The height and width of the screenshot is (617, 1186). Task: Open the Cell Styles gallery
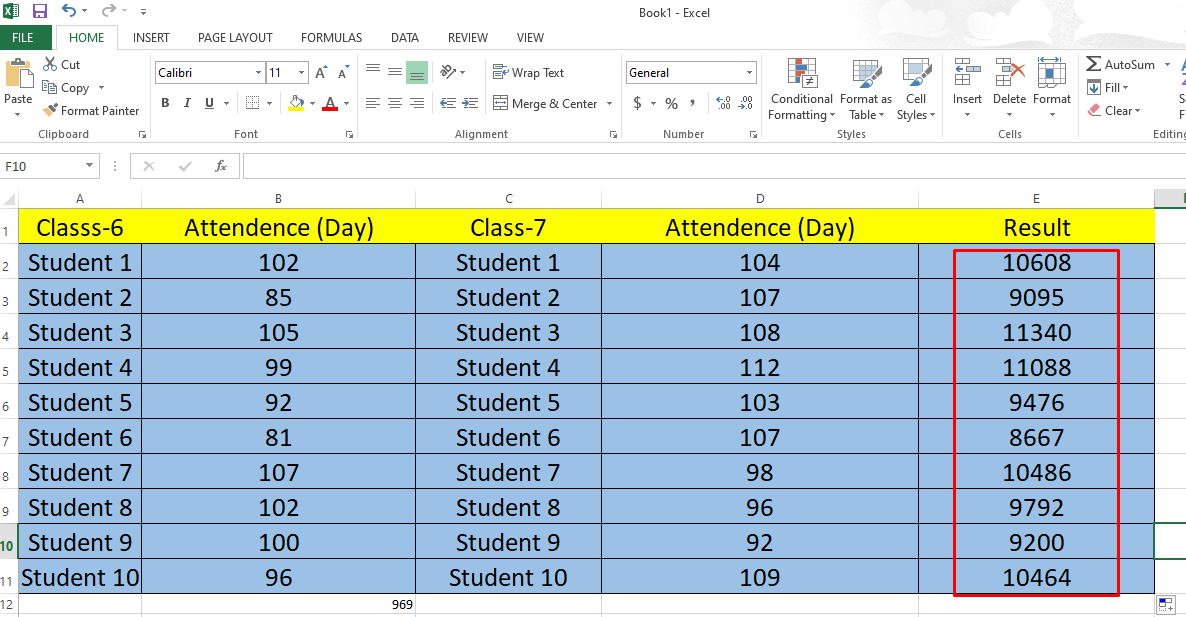click(916, 89)
